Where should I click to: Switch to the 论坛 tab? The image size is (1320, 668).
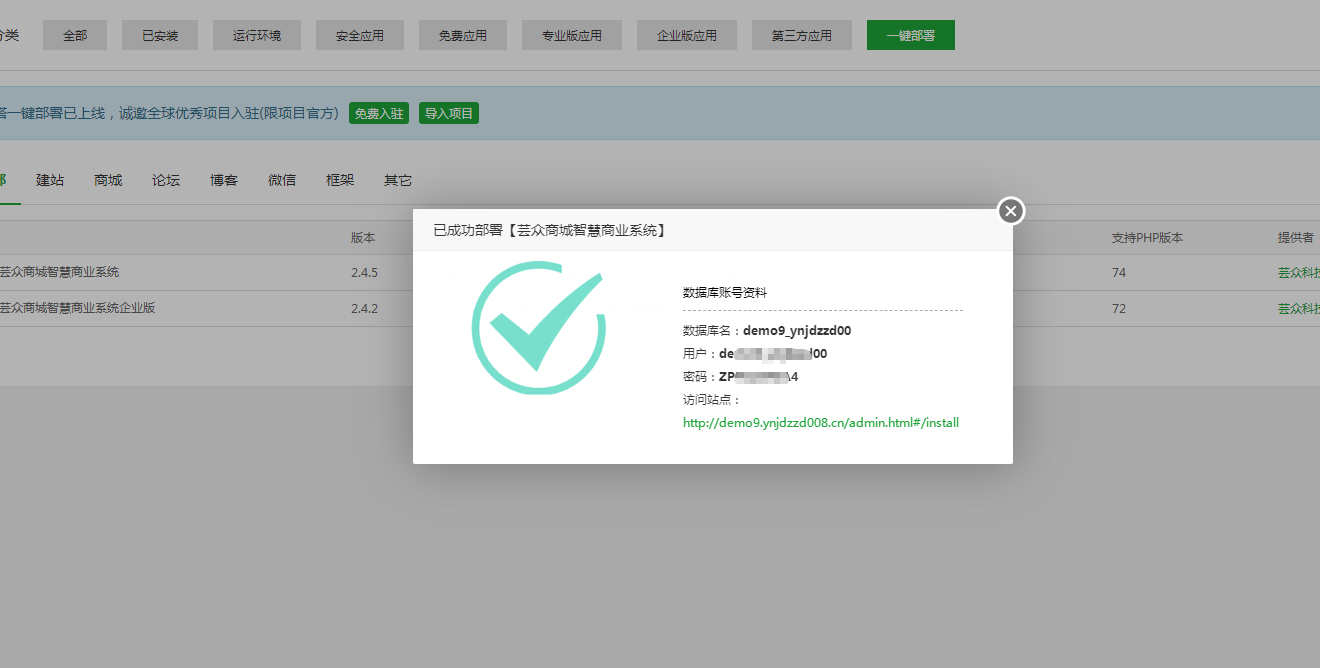point(166,180)
